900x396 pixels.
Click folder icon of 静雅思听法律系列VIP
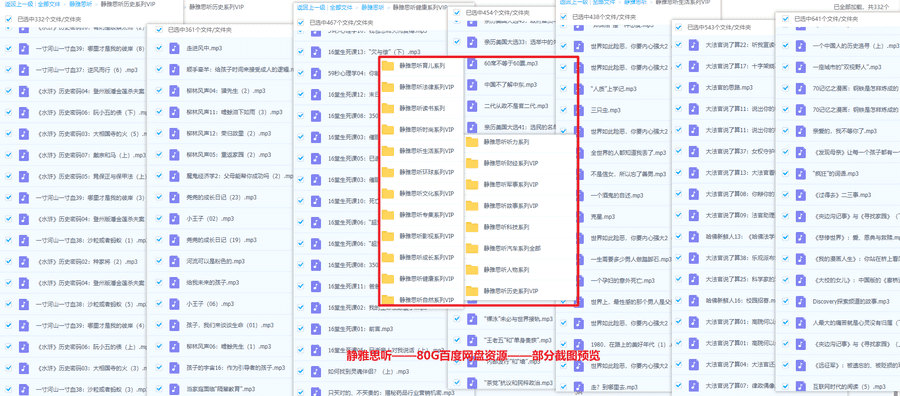tap(388, 87)
